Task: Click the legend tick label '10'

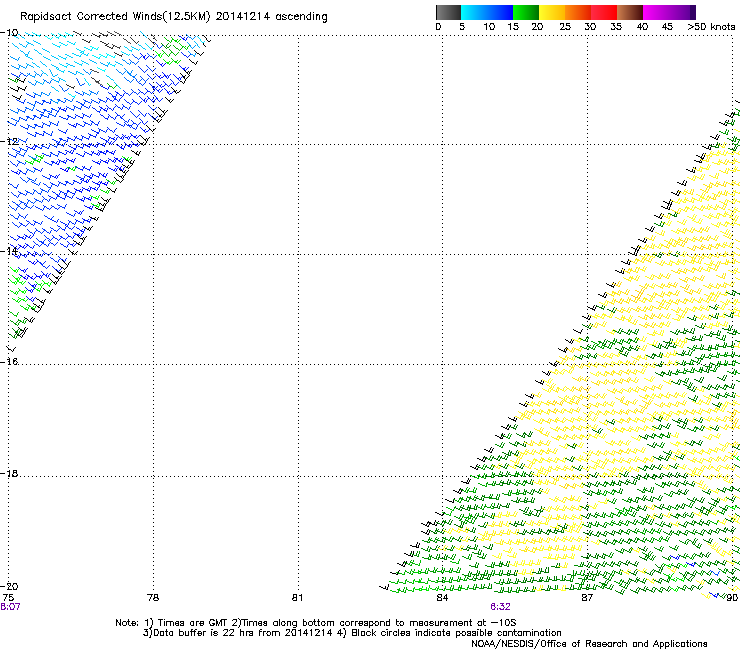Action: [489, 27]
